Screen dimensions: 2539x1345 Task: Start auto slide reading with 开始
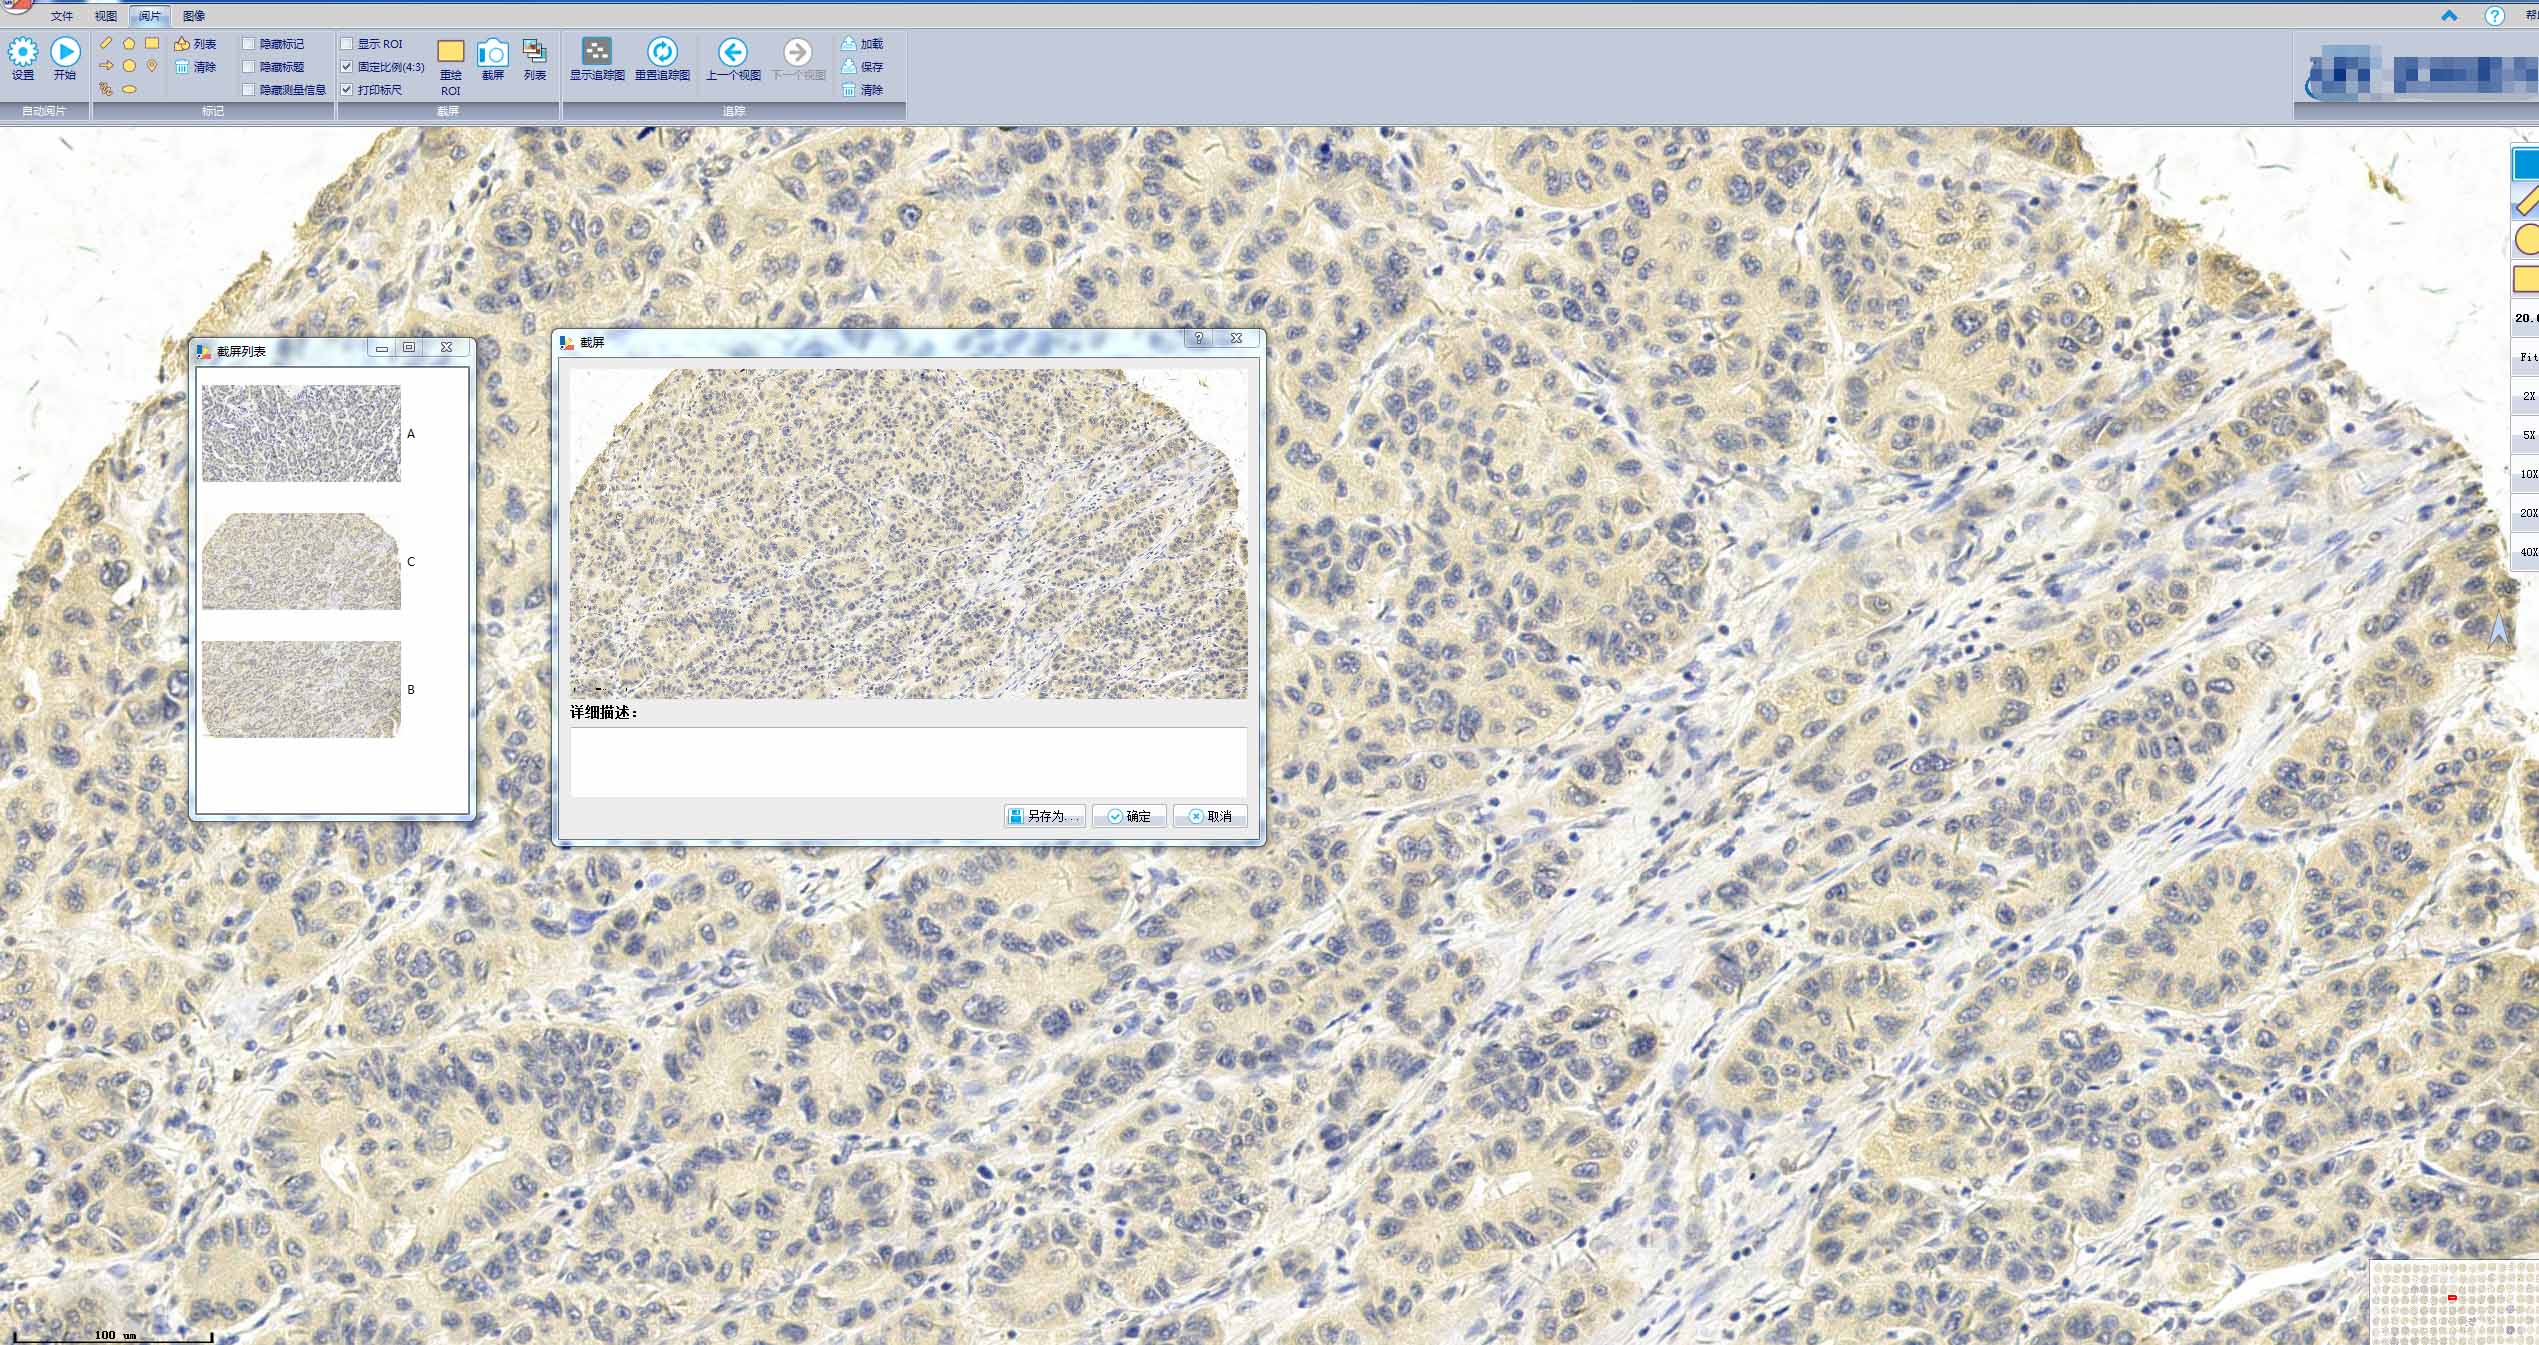point(65,59)
